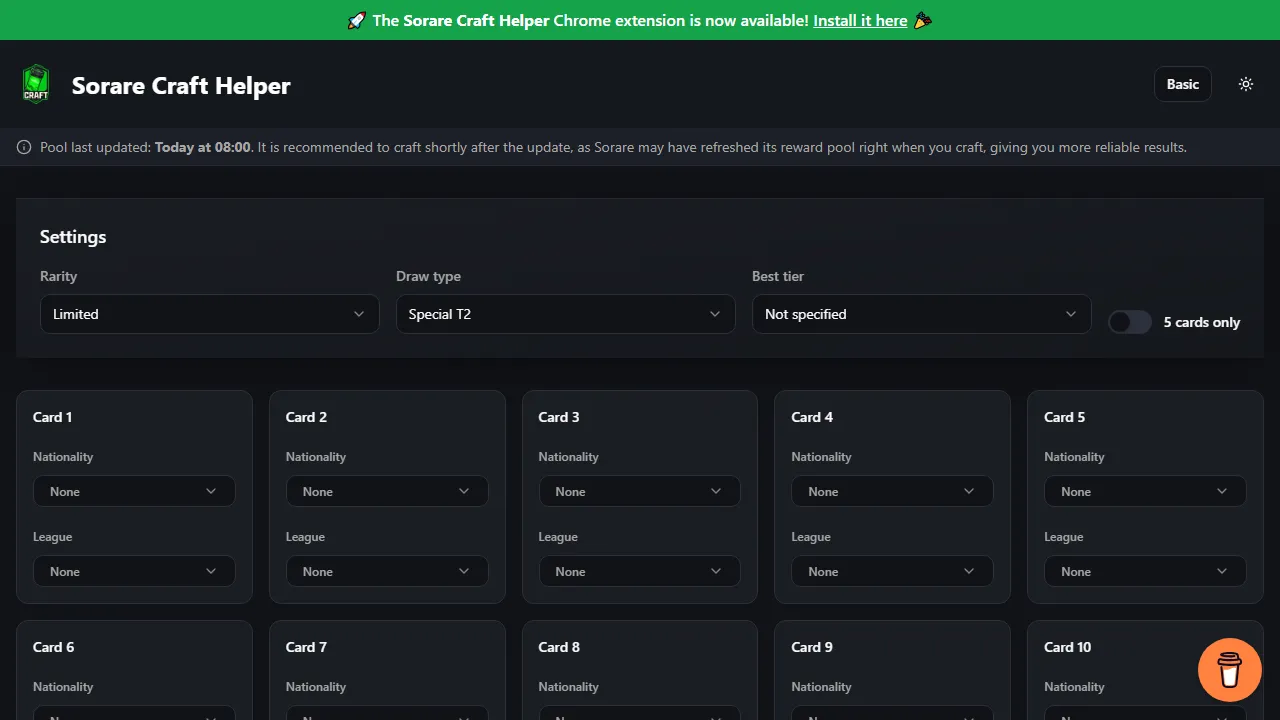Follow the Install it here link
This screenshot has width=1280, height=720.
click(860, 20)
